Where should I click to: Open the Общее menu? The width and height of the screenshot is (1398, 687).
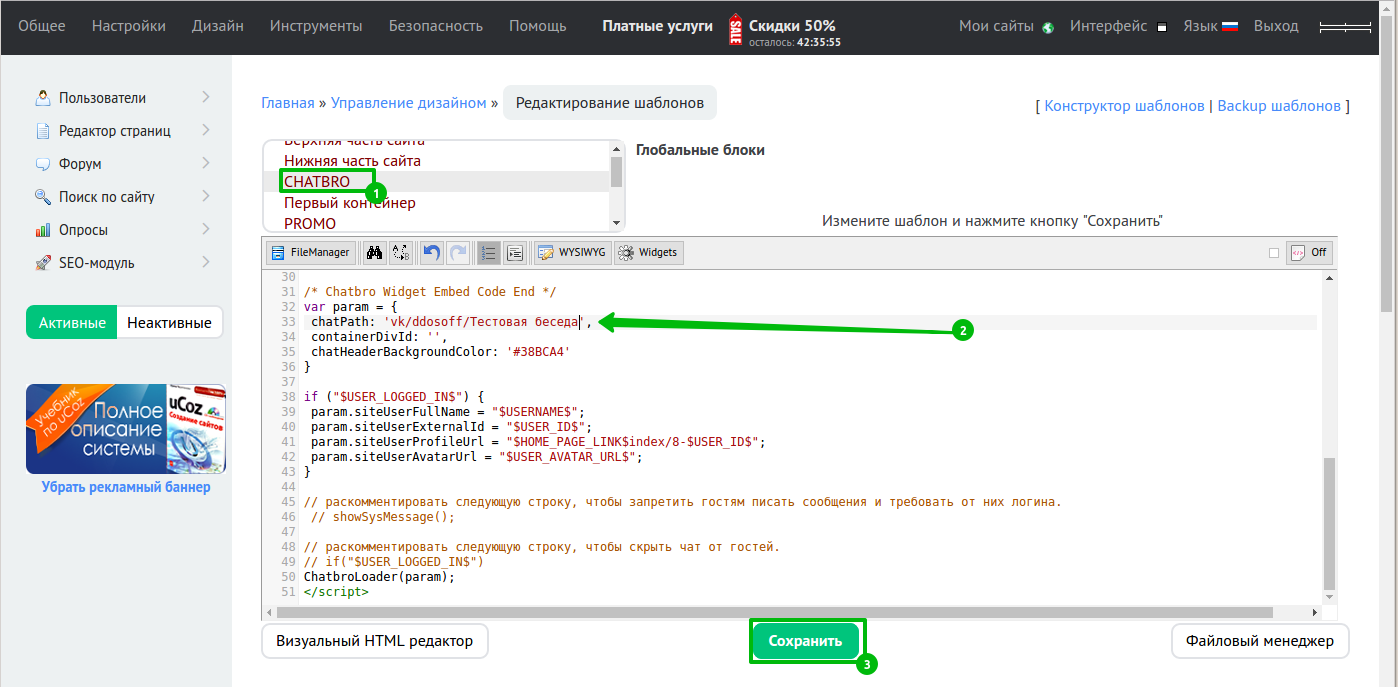click(x=42, y=26)
